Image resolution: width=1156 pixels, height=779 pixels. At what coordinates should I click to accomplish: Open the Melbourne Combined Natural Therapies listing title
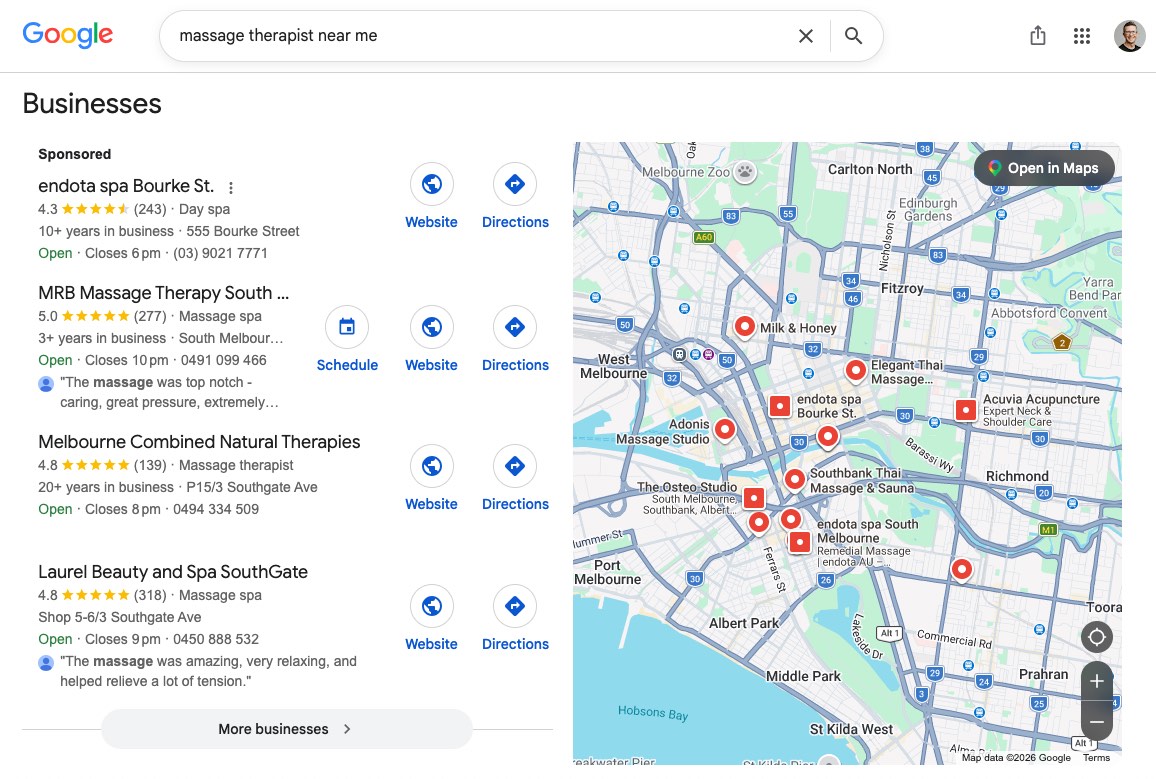[199, 441]
